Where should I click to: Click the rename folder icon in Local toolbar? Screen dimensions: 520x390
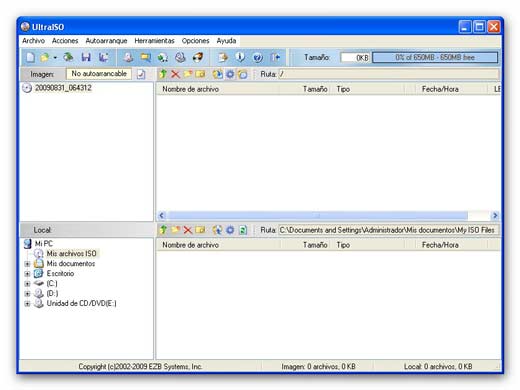(x=200, y=230)
